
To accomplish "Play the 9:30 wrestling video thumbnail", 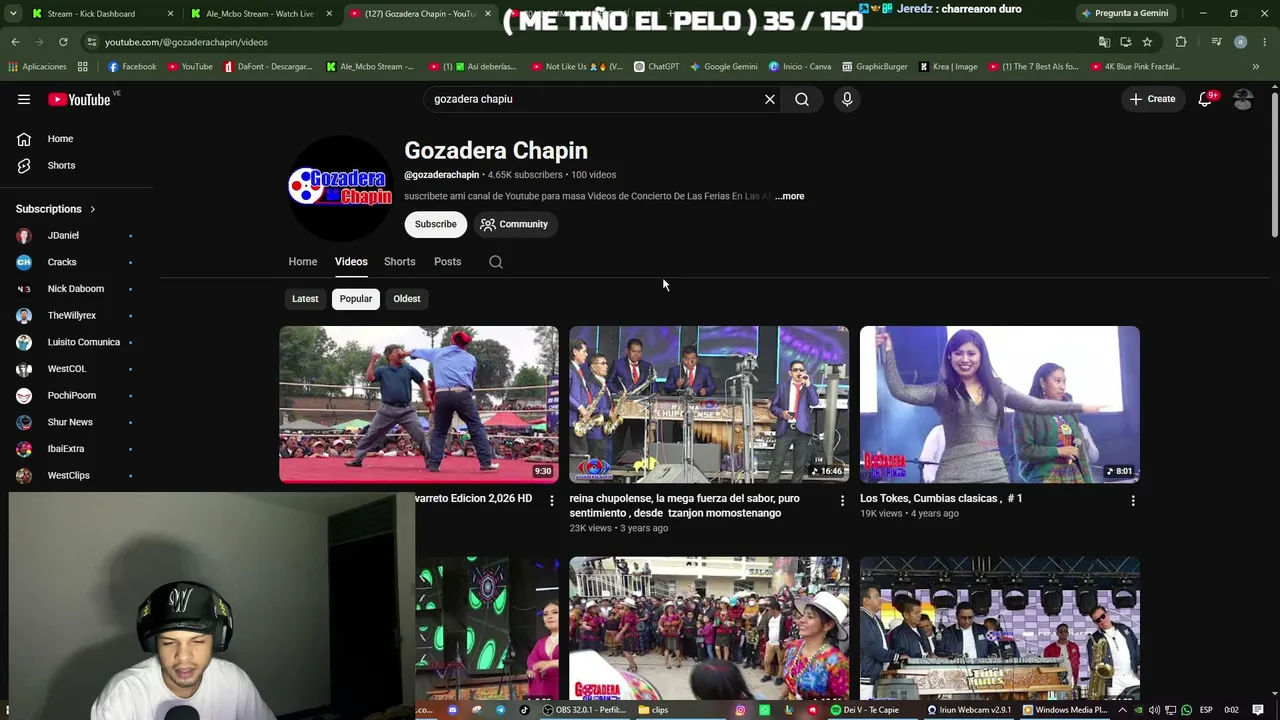I will tap(419, 404).
